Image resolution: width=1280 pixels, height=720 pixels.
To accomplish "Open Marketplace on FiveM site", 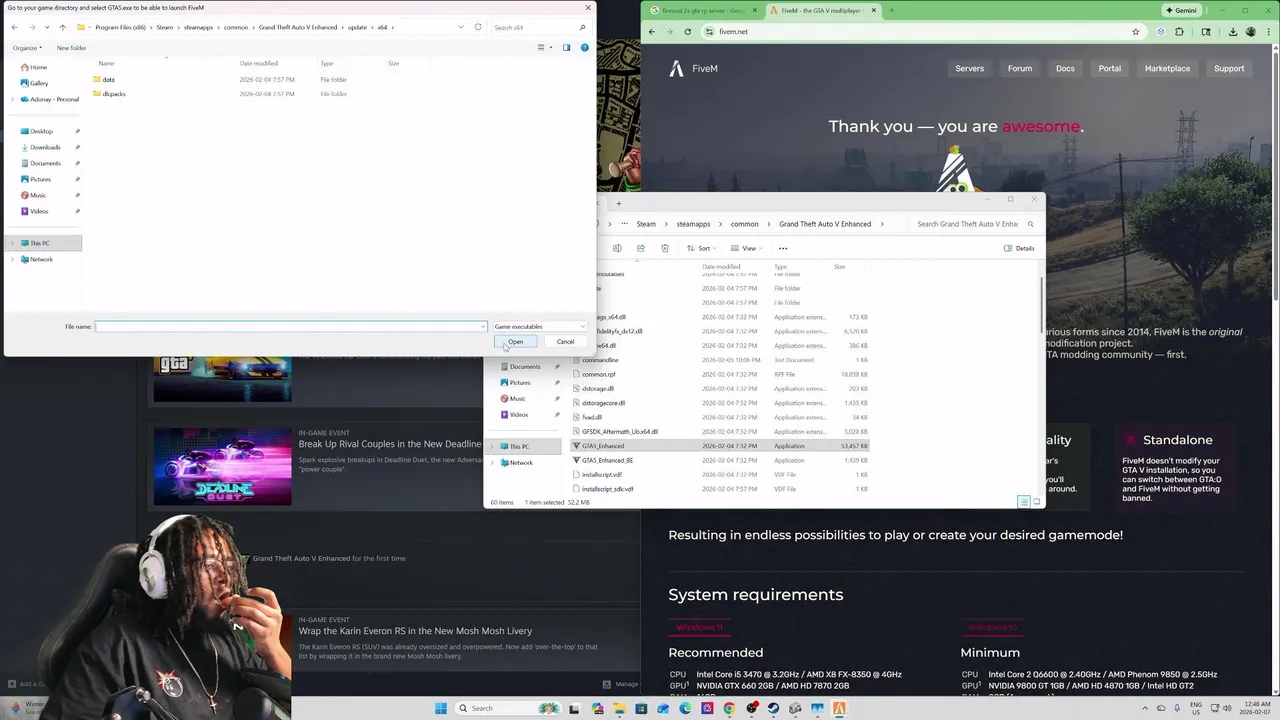I will (1167, 68).
